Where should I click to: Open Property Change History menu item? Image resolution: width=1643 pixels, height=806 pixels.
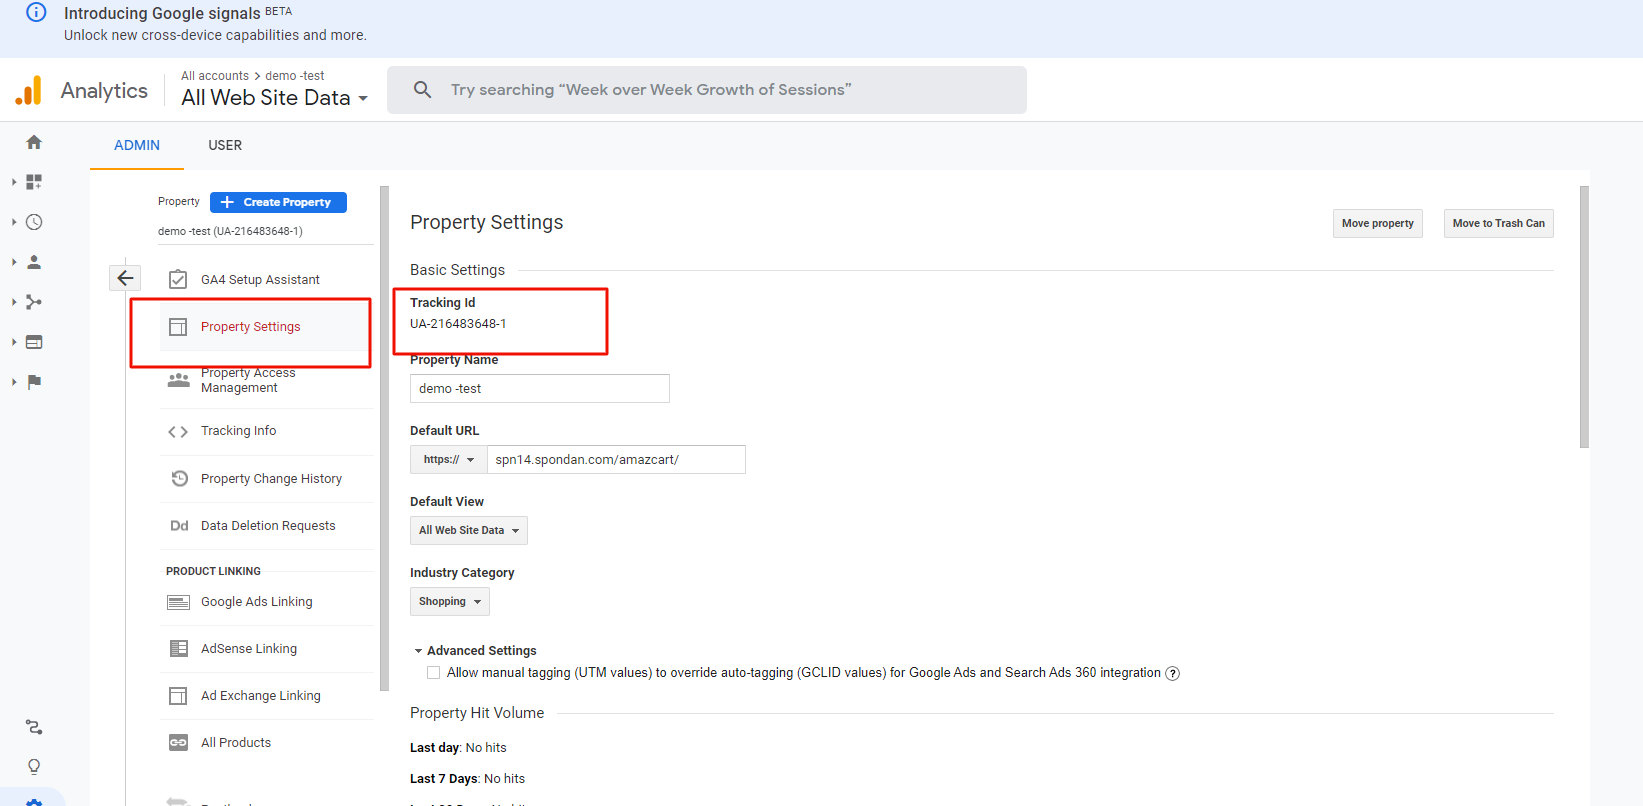pyautogui.click(x=266, y=479)
